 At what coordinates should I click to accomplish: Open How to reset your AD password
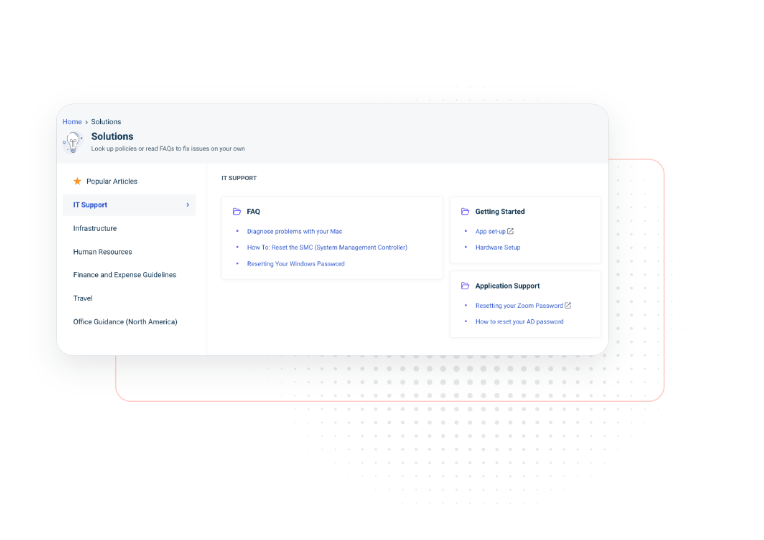(x=519, y=322)
